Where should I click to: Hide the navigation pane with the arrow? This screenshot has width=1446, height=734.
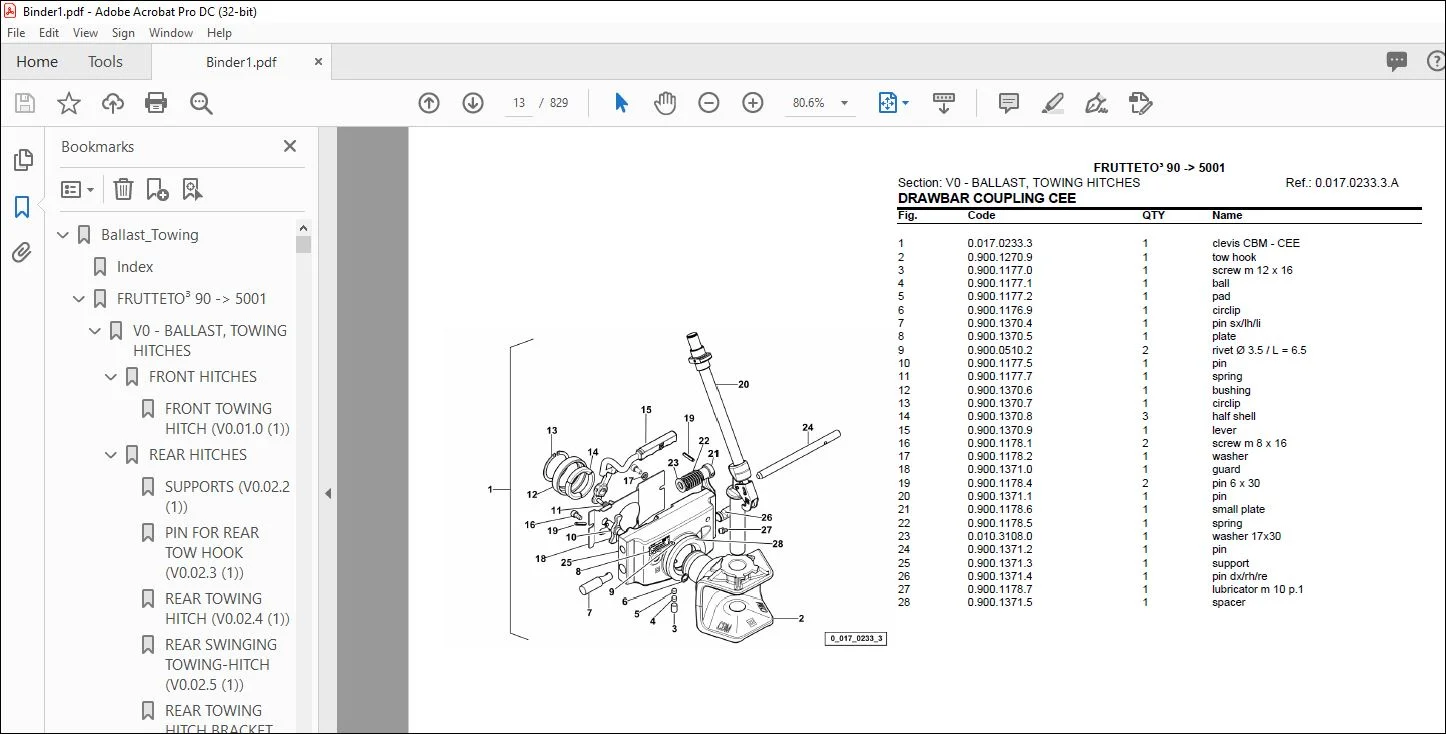pyautogui.click(x=328, y=493)
